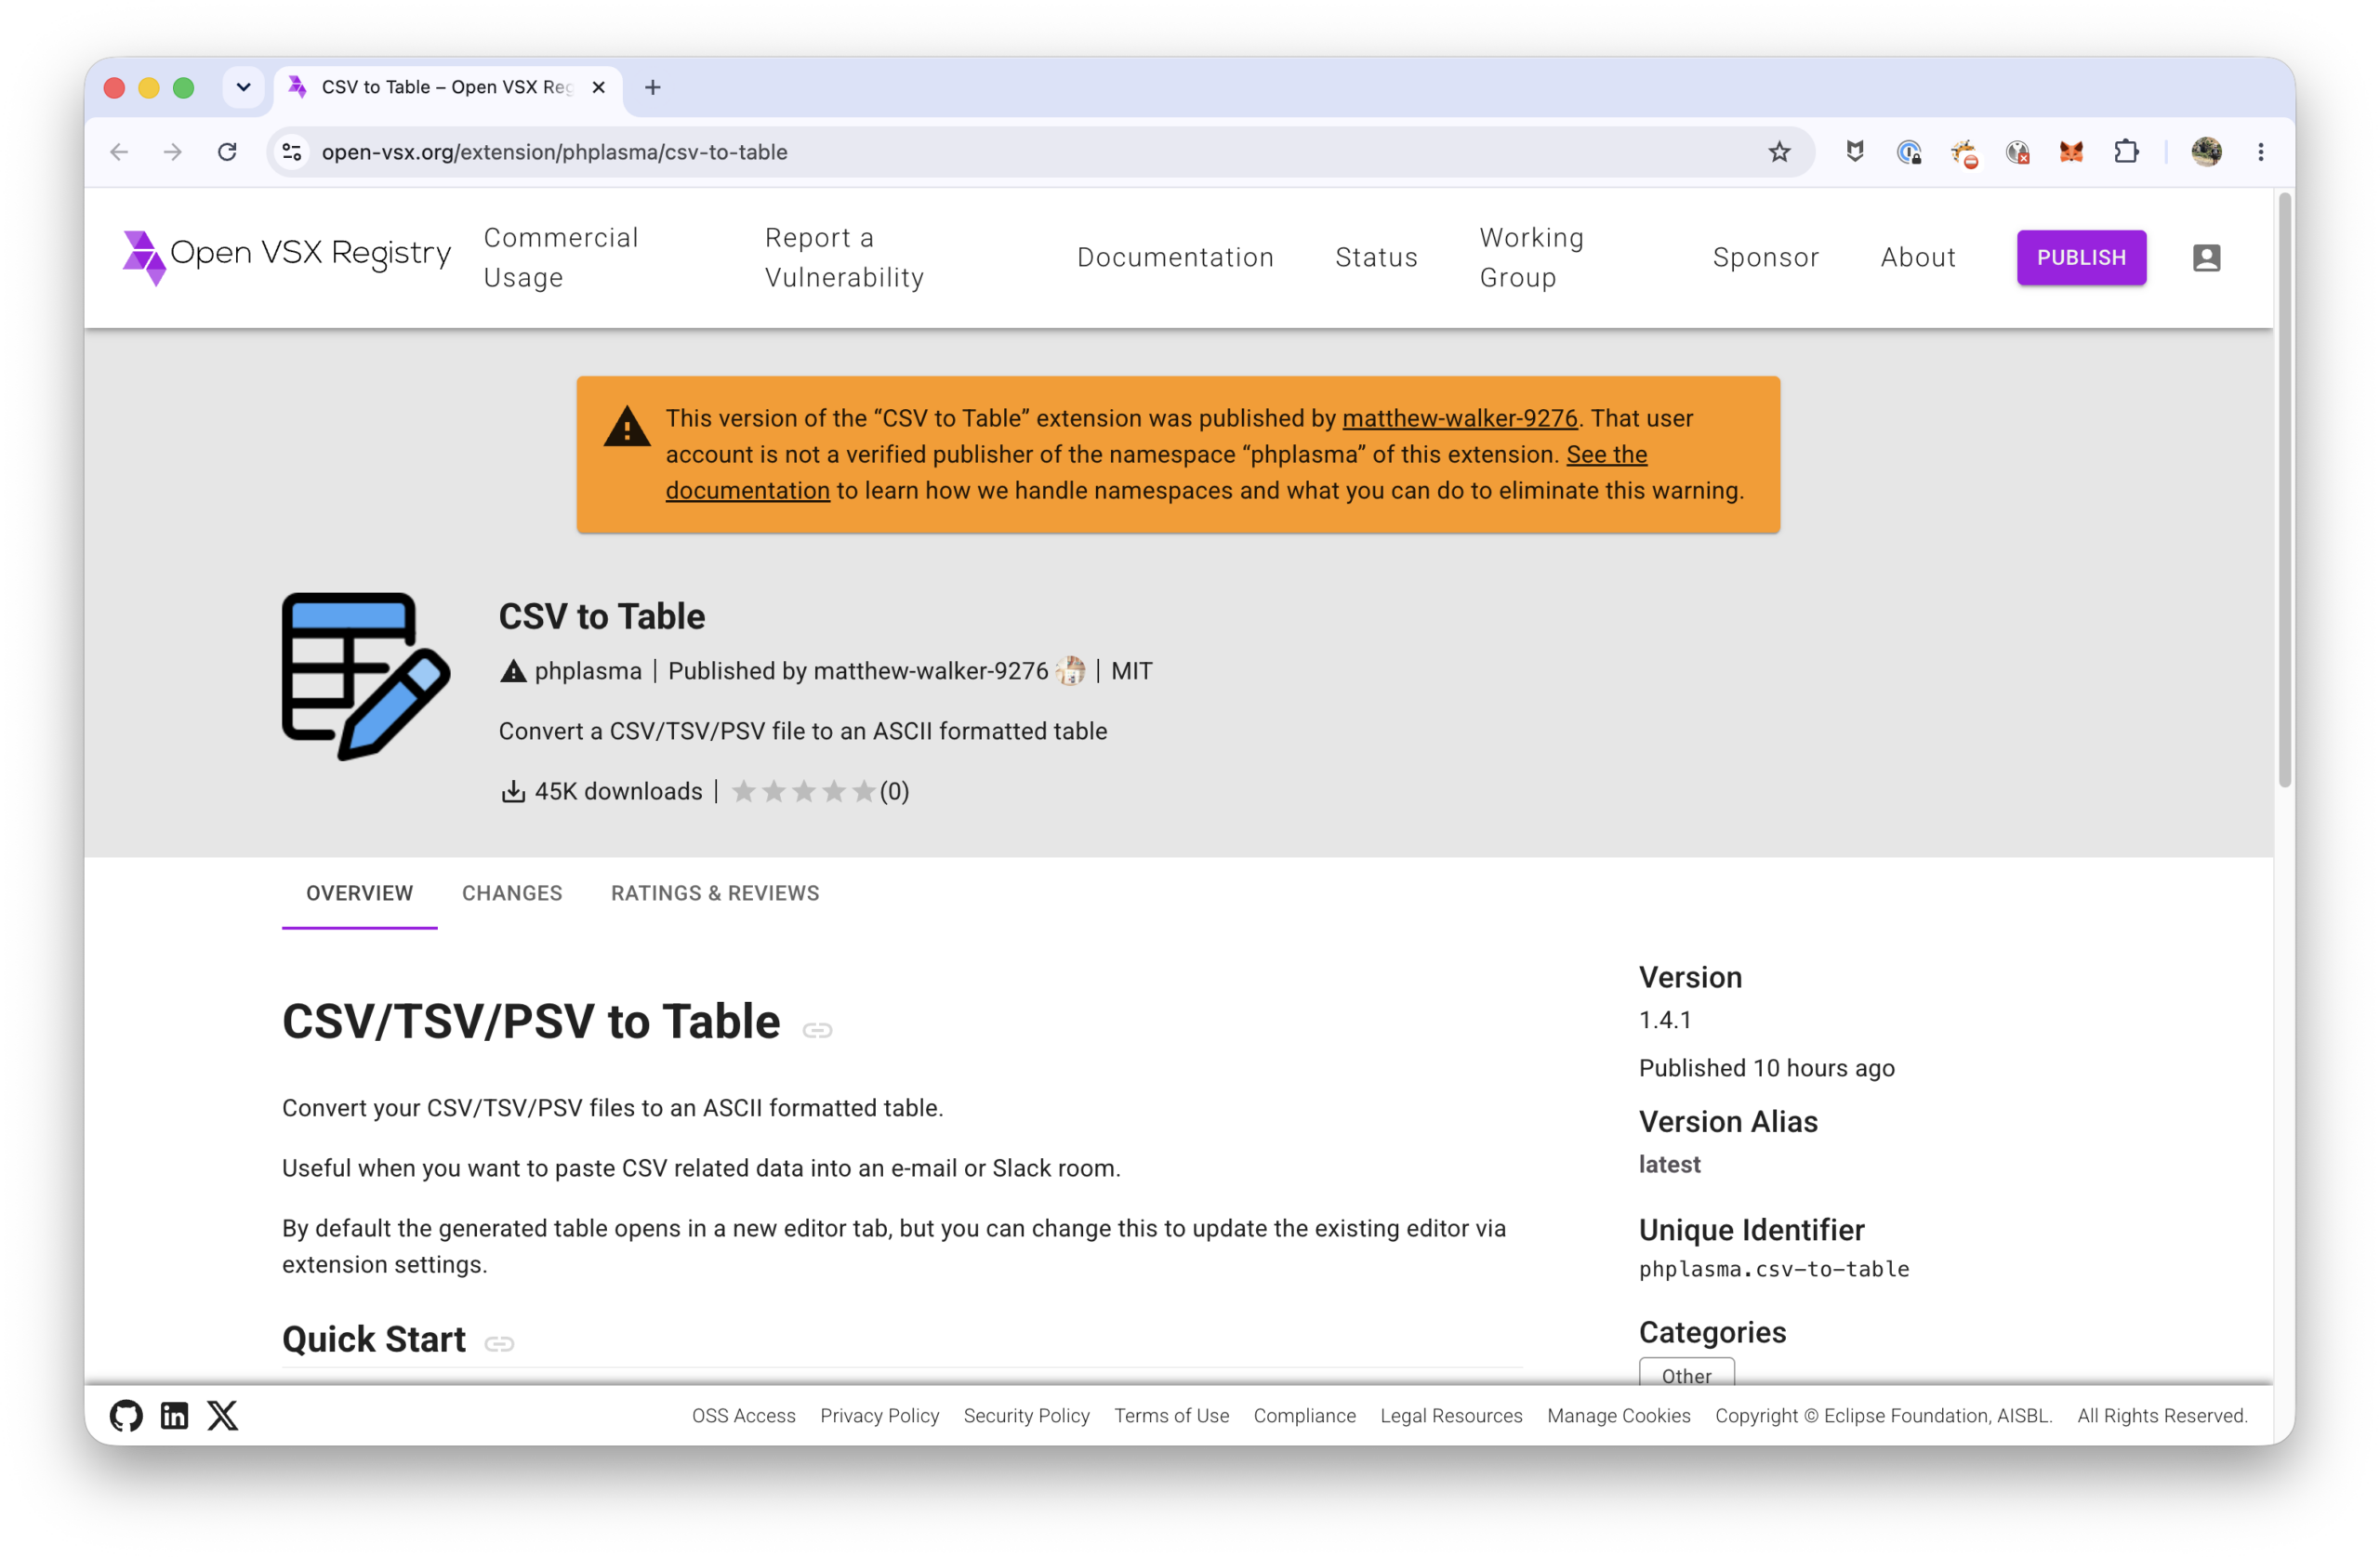This screenshot has height=1557, width=2380.
Task: Click the phplasma namespace link
Action: point(588,671)
